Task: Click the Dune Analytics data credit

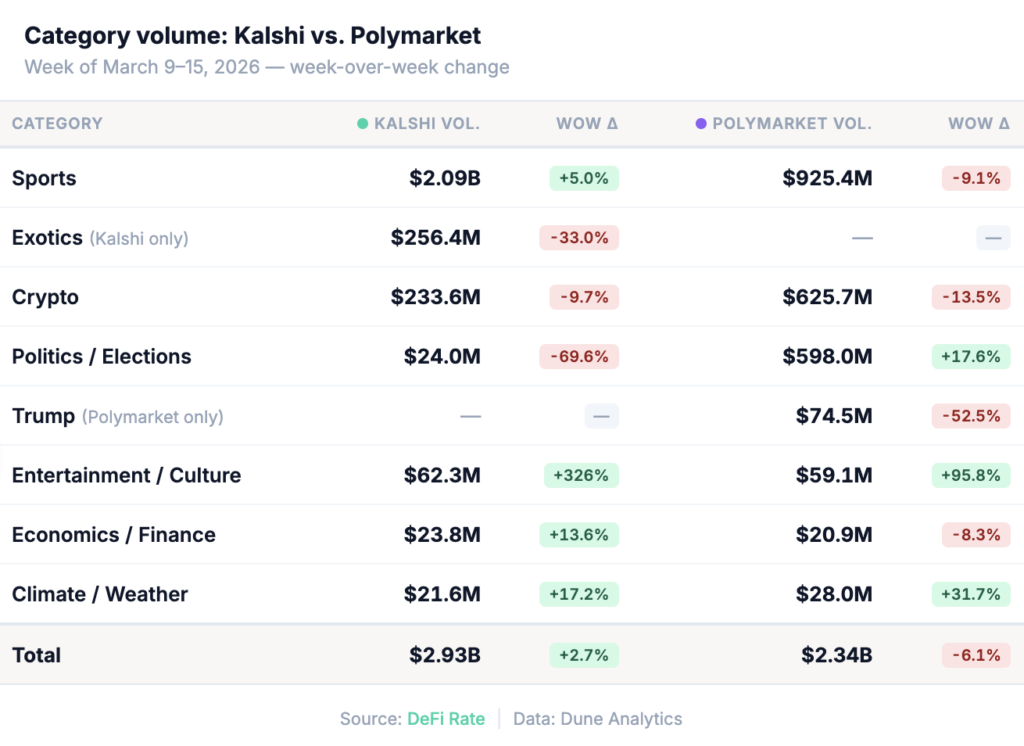Action: point(597,718)
